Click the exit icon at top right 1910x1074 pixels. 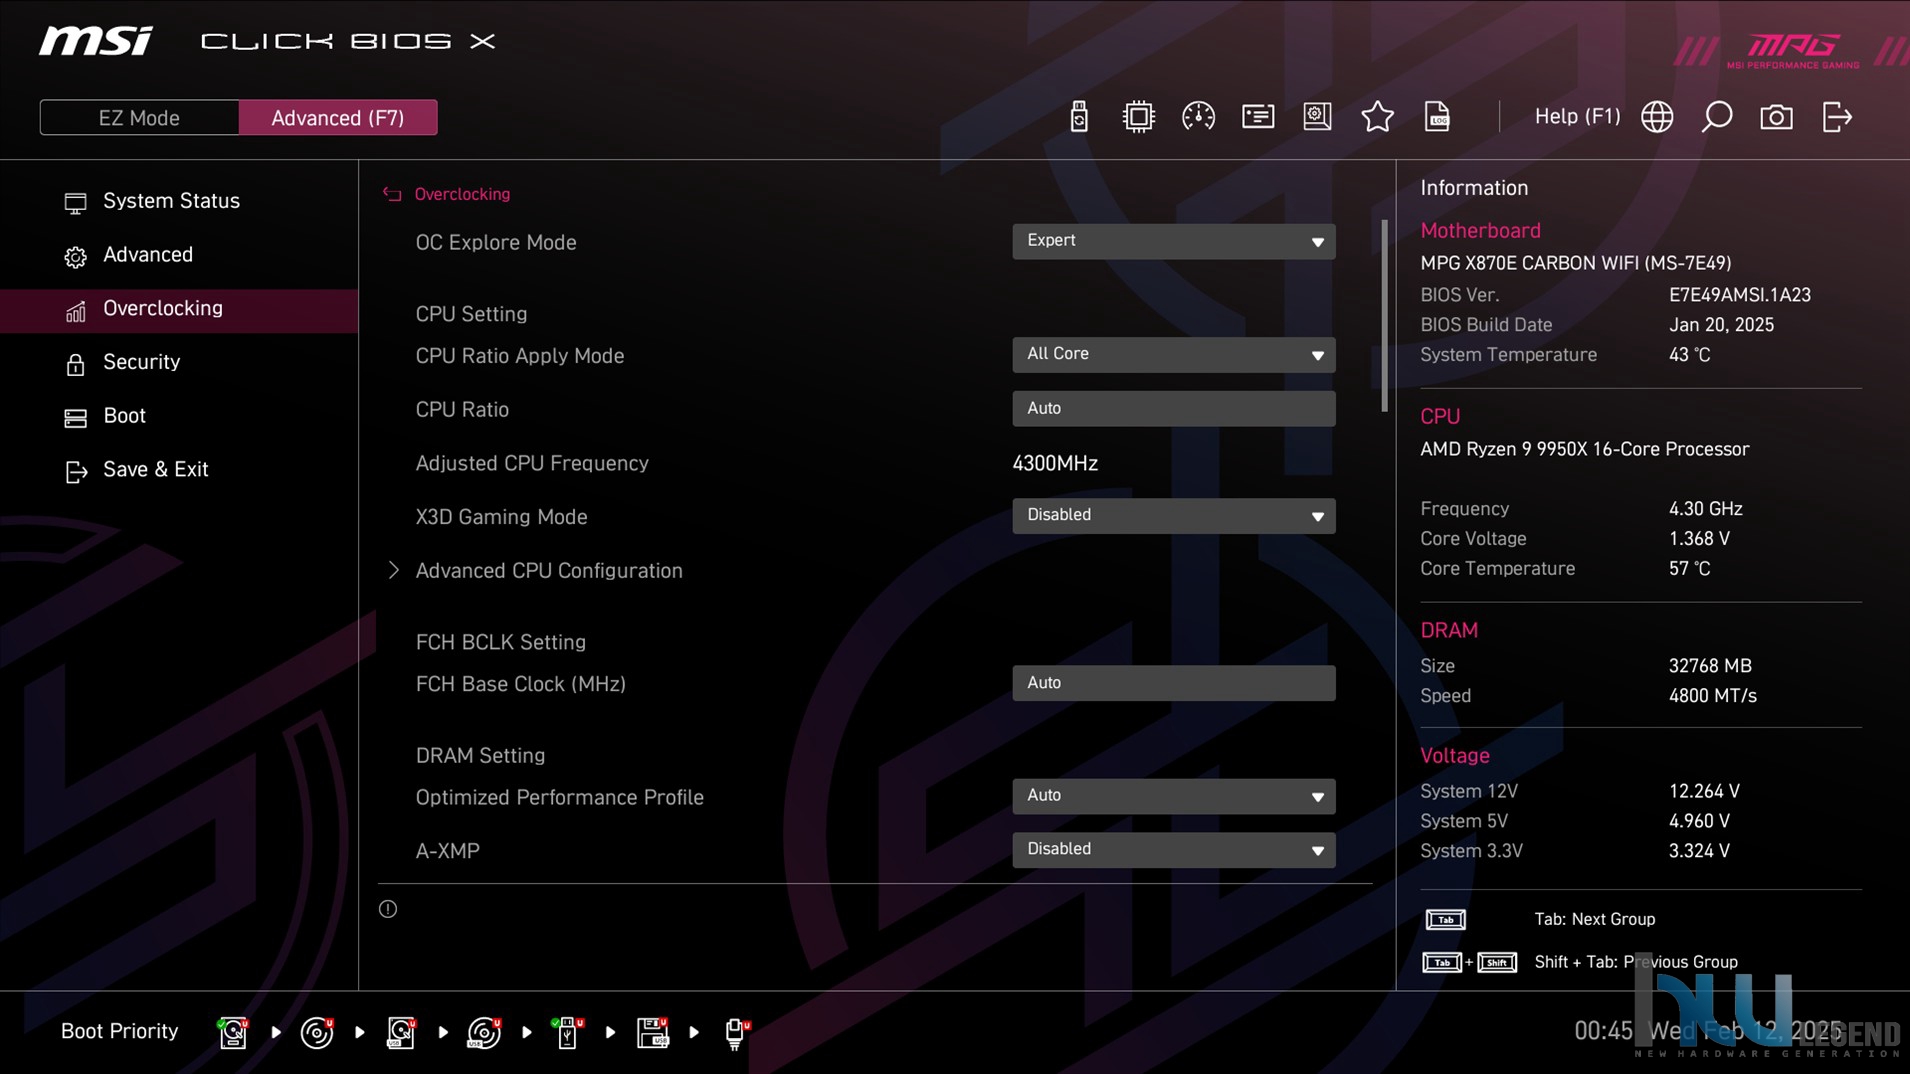1837,117
